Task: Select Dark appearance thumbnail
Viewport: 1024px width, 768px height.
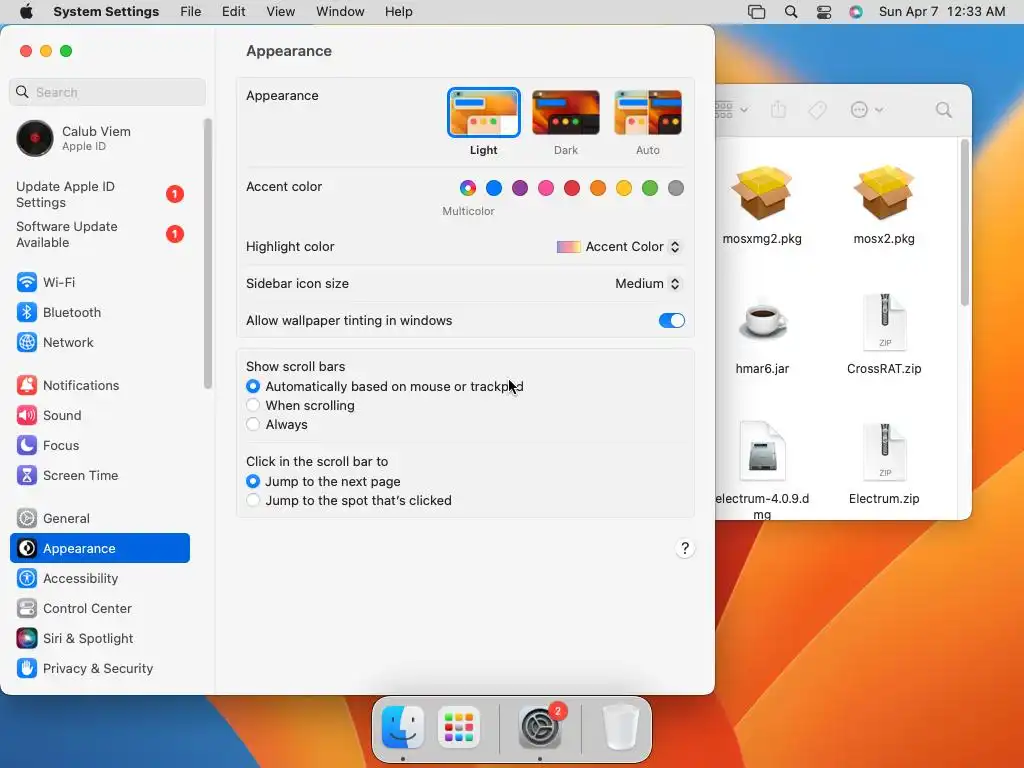Action: click(566, 113)
